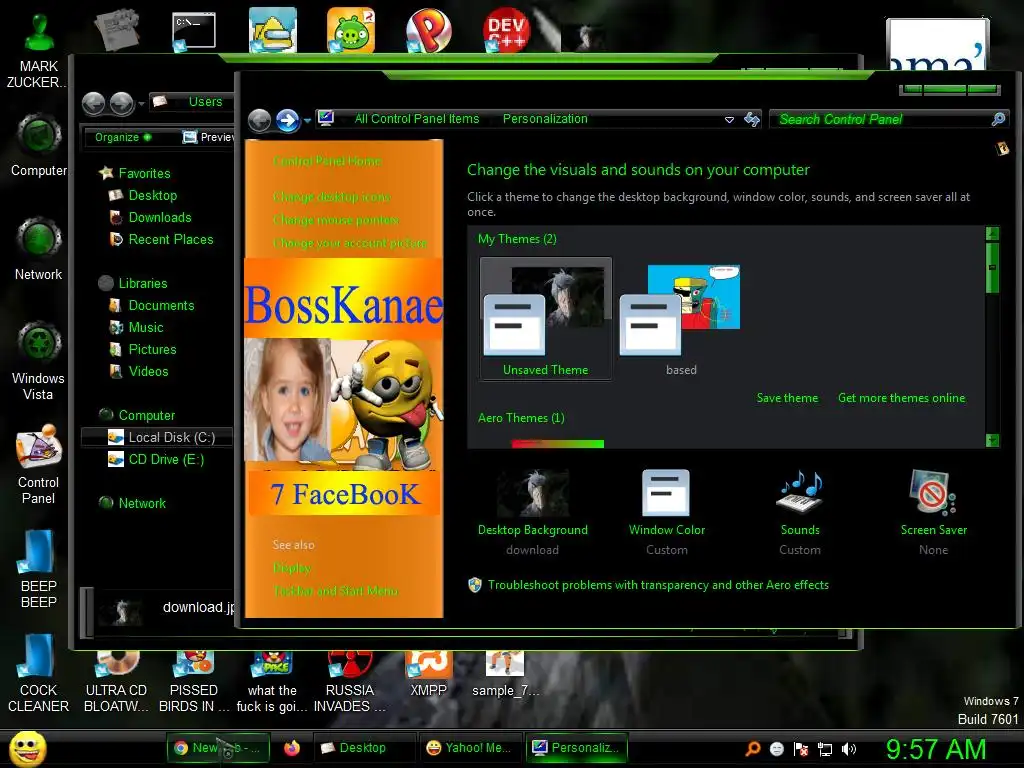Image resolution: width=1024 pixels, height=768 pixels.
Task: Click Get more themes online link
Action: tap(901, 398)
